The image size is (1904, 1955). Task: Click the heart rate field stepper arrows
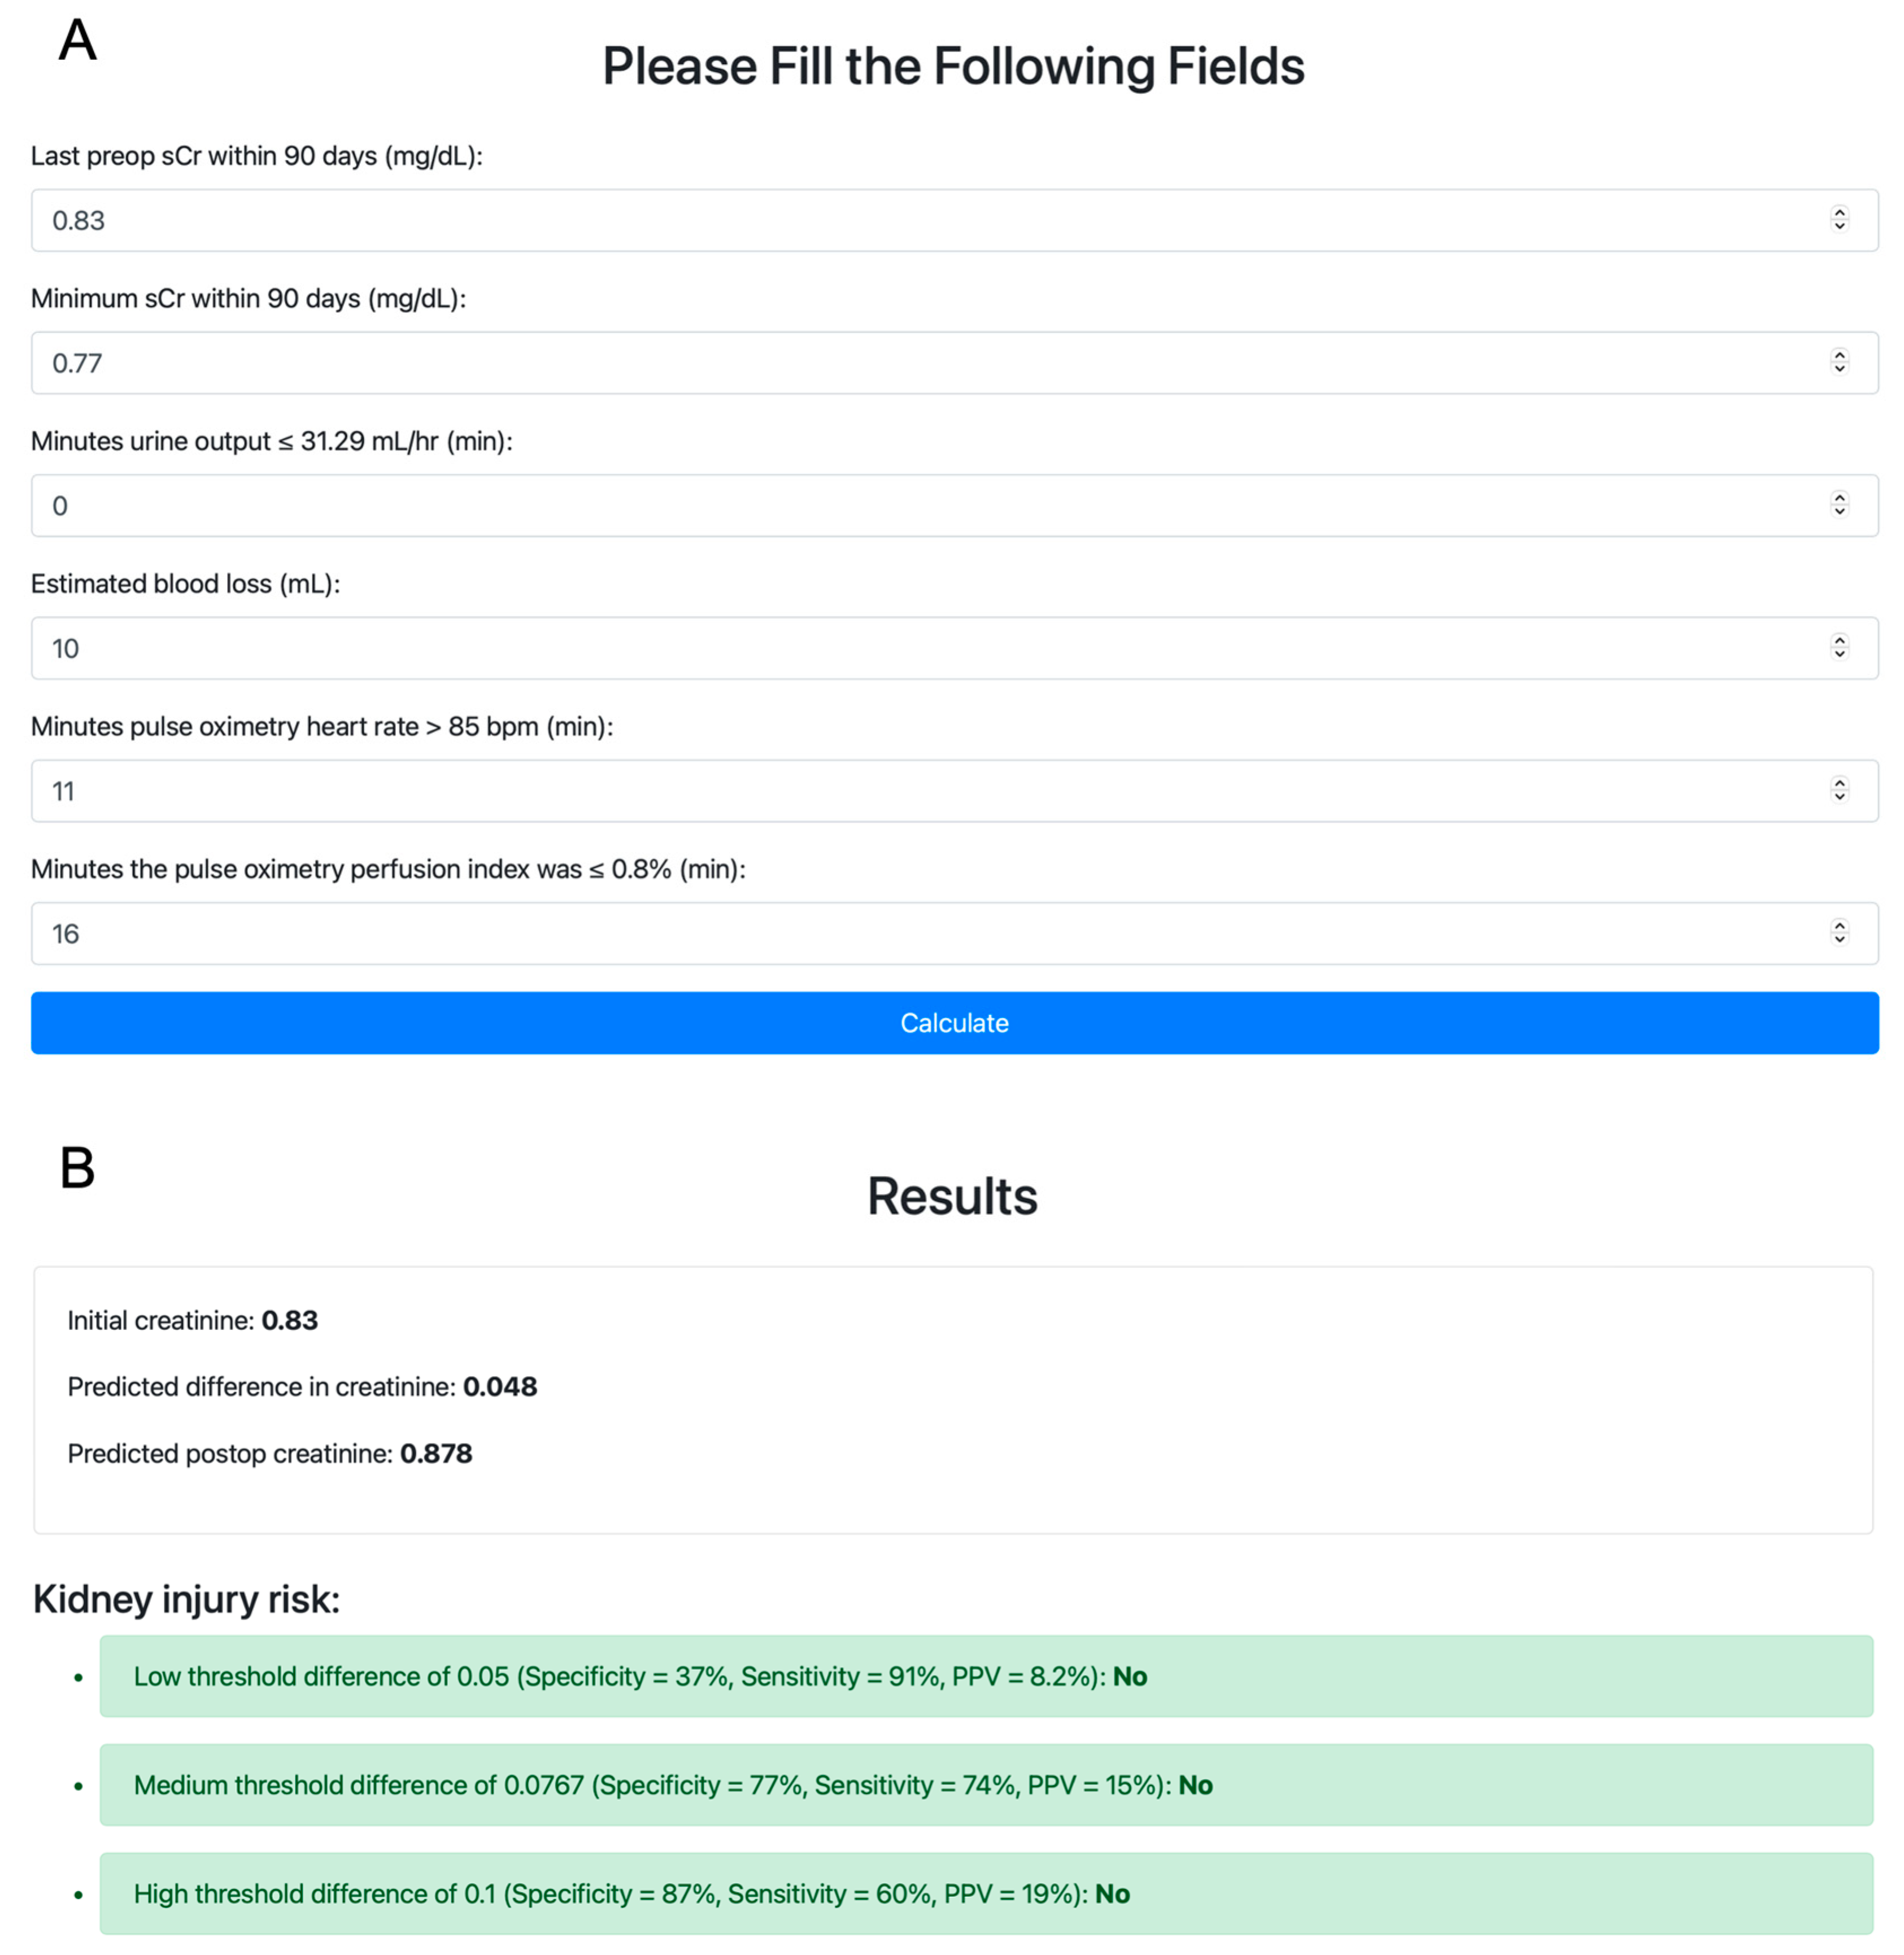pyautogui.click(x=1839, y=790)
